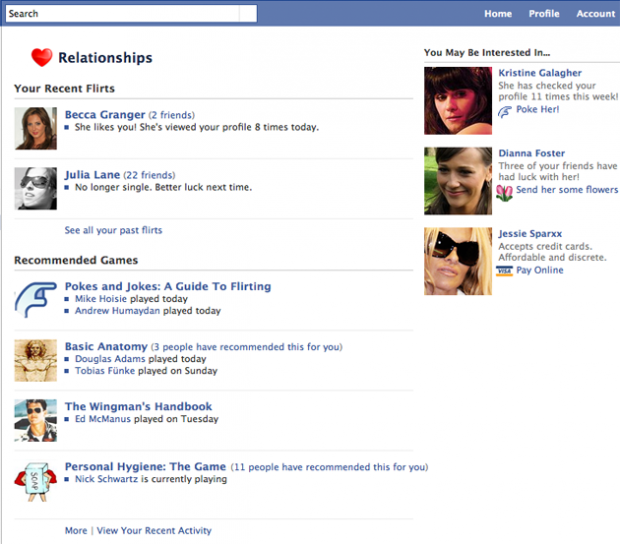Open Becca Granger's profile photo
Image resolution: width=620 pixels, height=544 pixels.
click(36, 128)
